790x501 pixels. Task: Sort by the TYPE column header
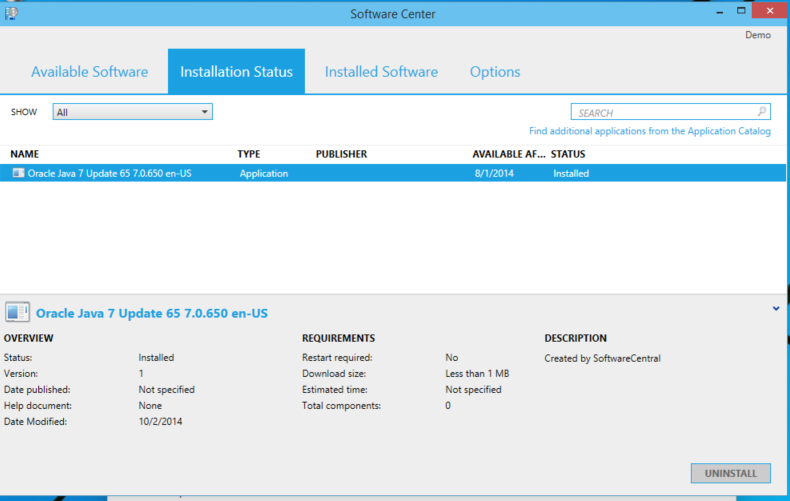coord(248,154)
